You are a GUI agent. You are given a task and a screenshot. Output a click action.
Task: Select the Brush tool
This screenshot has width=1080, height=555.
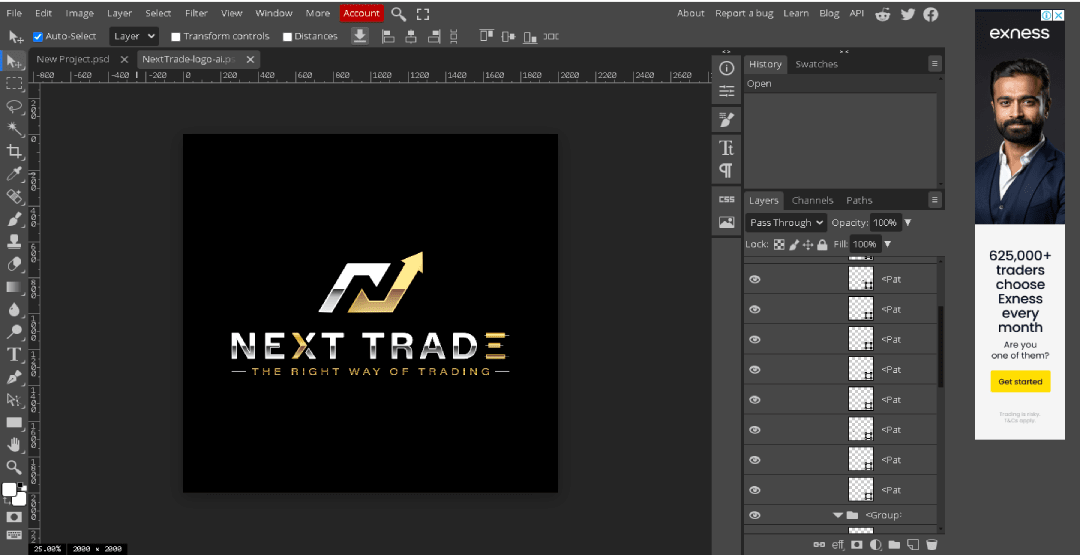[x=14, y=219]
